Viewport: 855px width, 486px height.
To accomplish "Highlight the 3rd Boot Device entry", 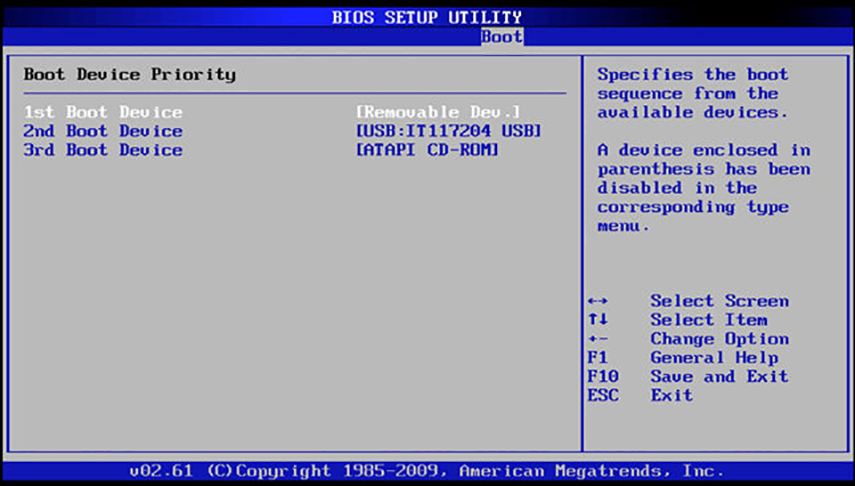I will click(103, 150).
